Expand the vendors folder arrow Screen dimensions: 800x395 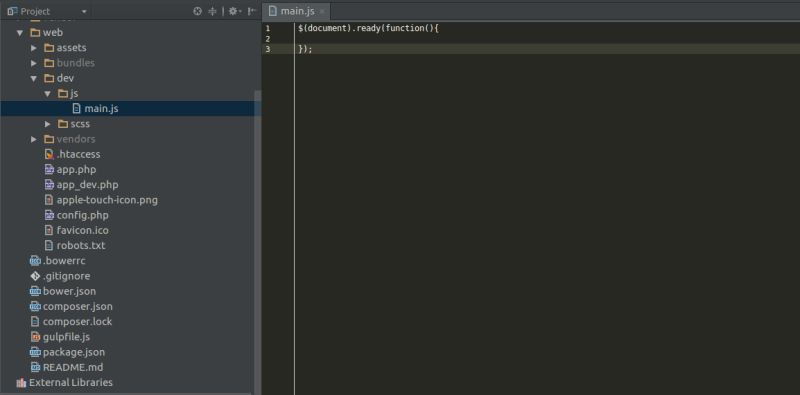(x=34, y=139)
